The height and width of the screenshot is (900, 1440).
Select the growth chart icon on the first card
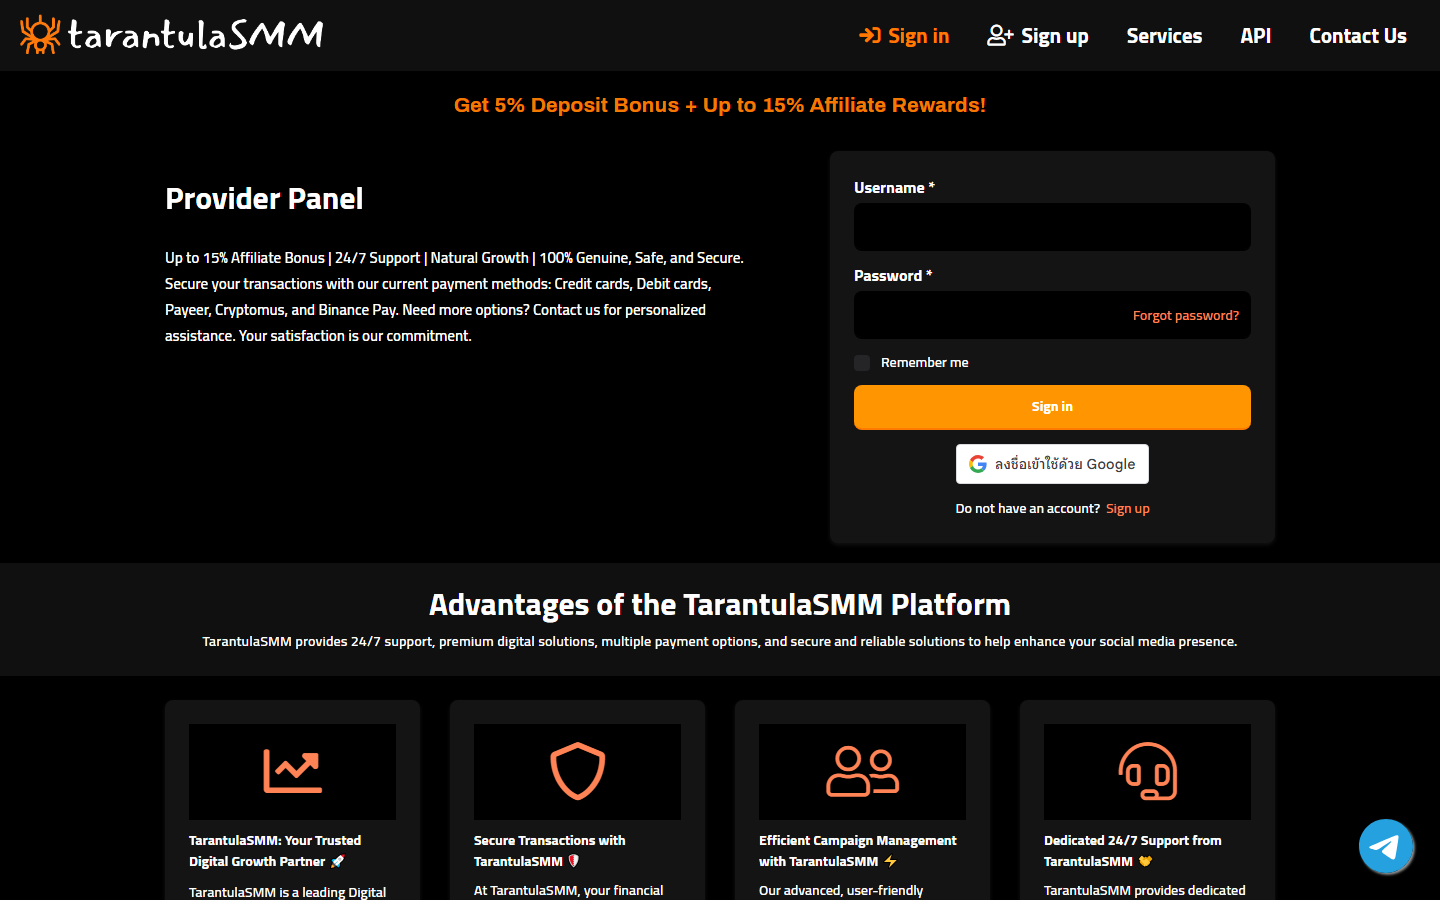292,771
